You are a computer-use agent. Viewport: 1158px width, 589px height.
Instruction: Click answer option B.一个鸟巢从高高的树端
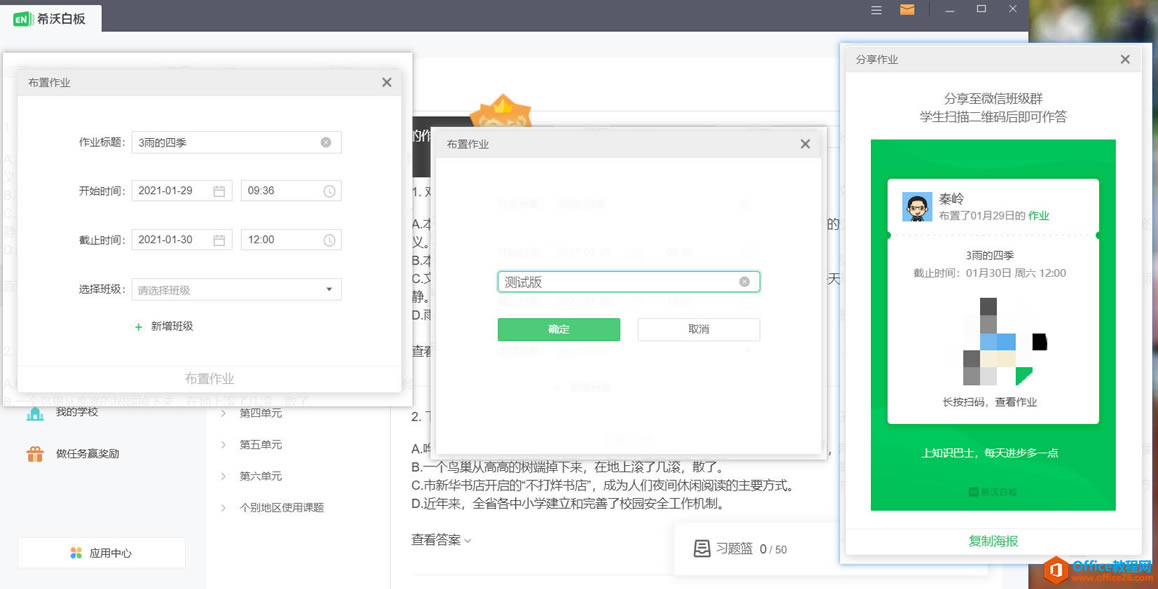point(567,467)
